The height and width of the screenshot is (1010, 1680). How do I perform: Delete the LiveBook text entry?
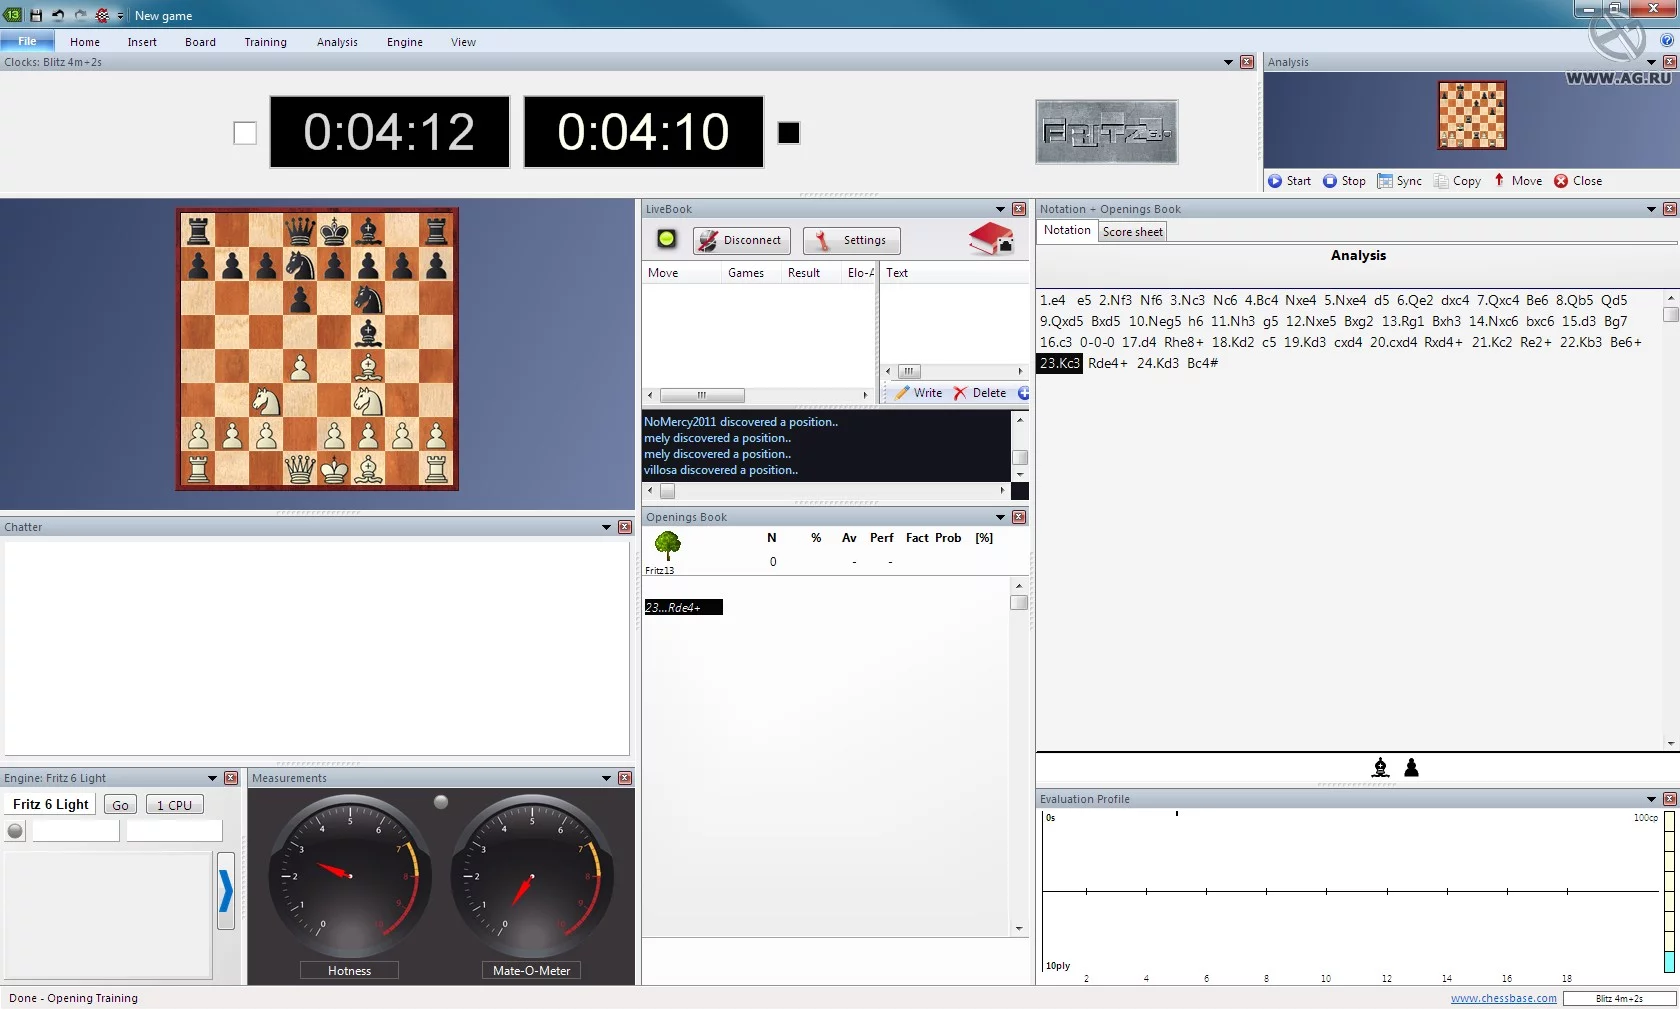pos(980,393)
